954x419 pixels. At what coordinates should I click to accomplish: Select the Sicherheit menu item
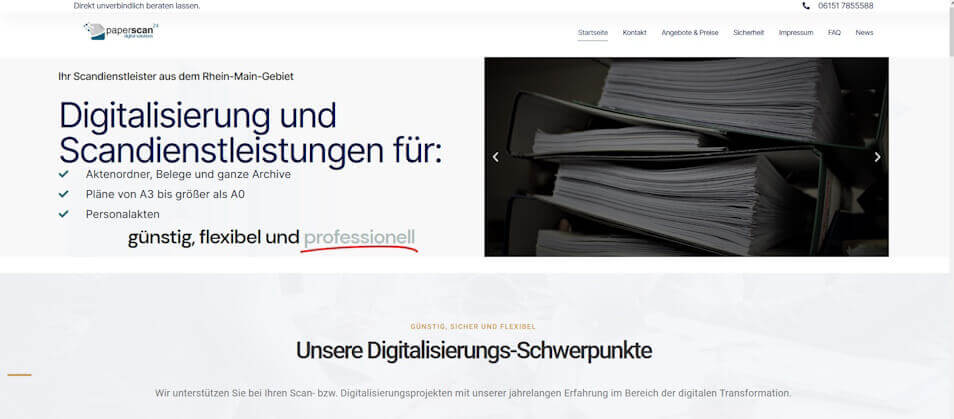click(748, 33)
